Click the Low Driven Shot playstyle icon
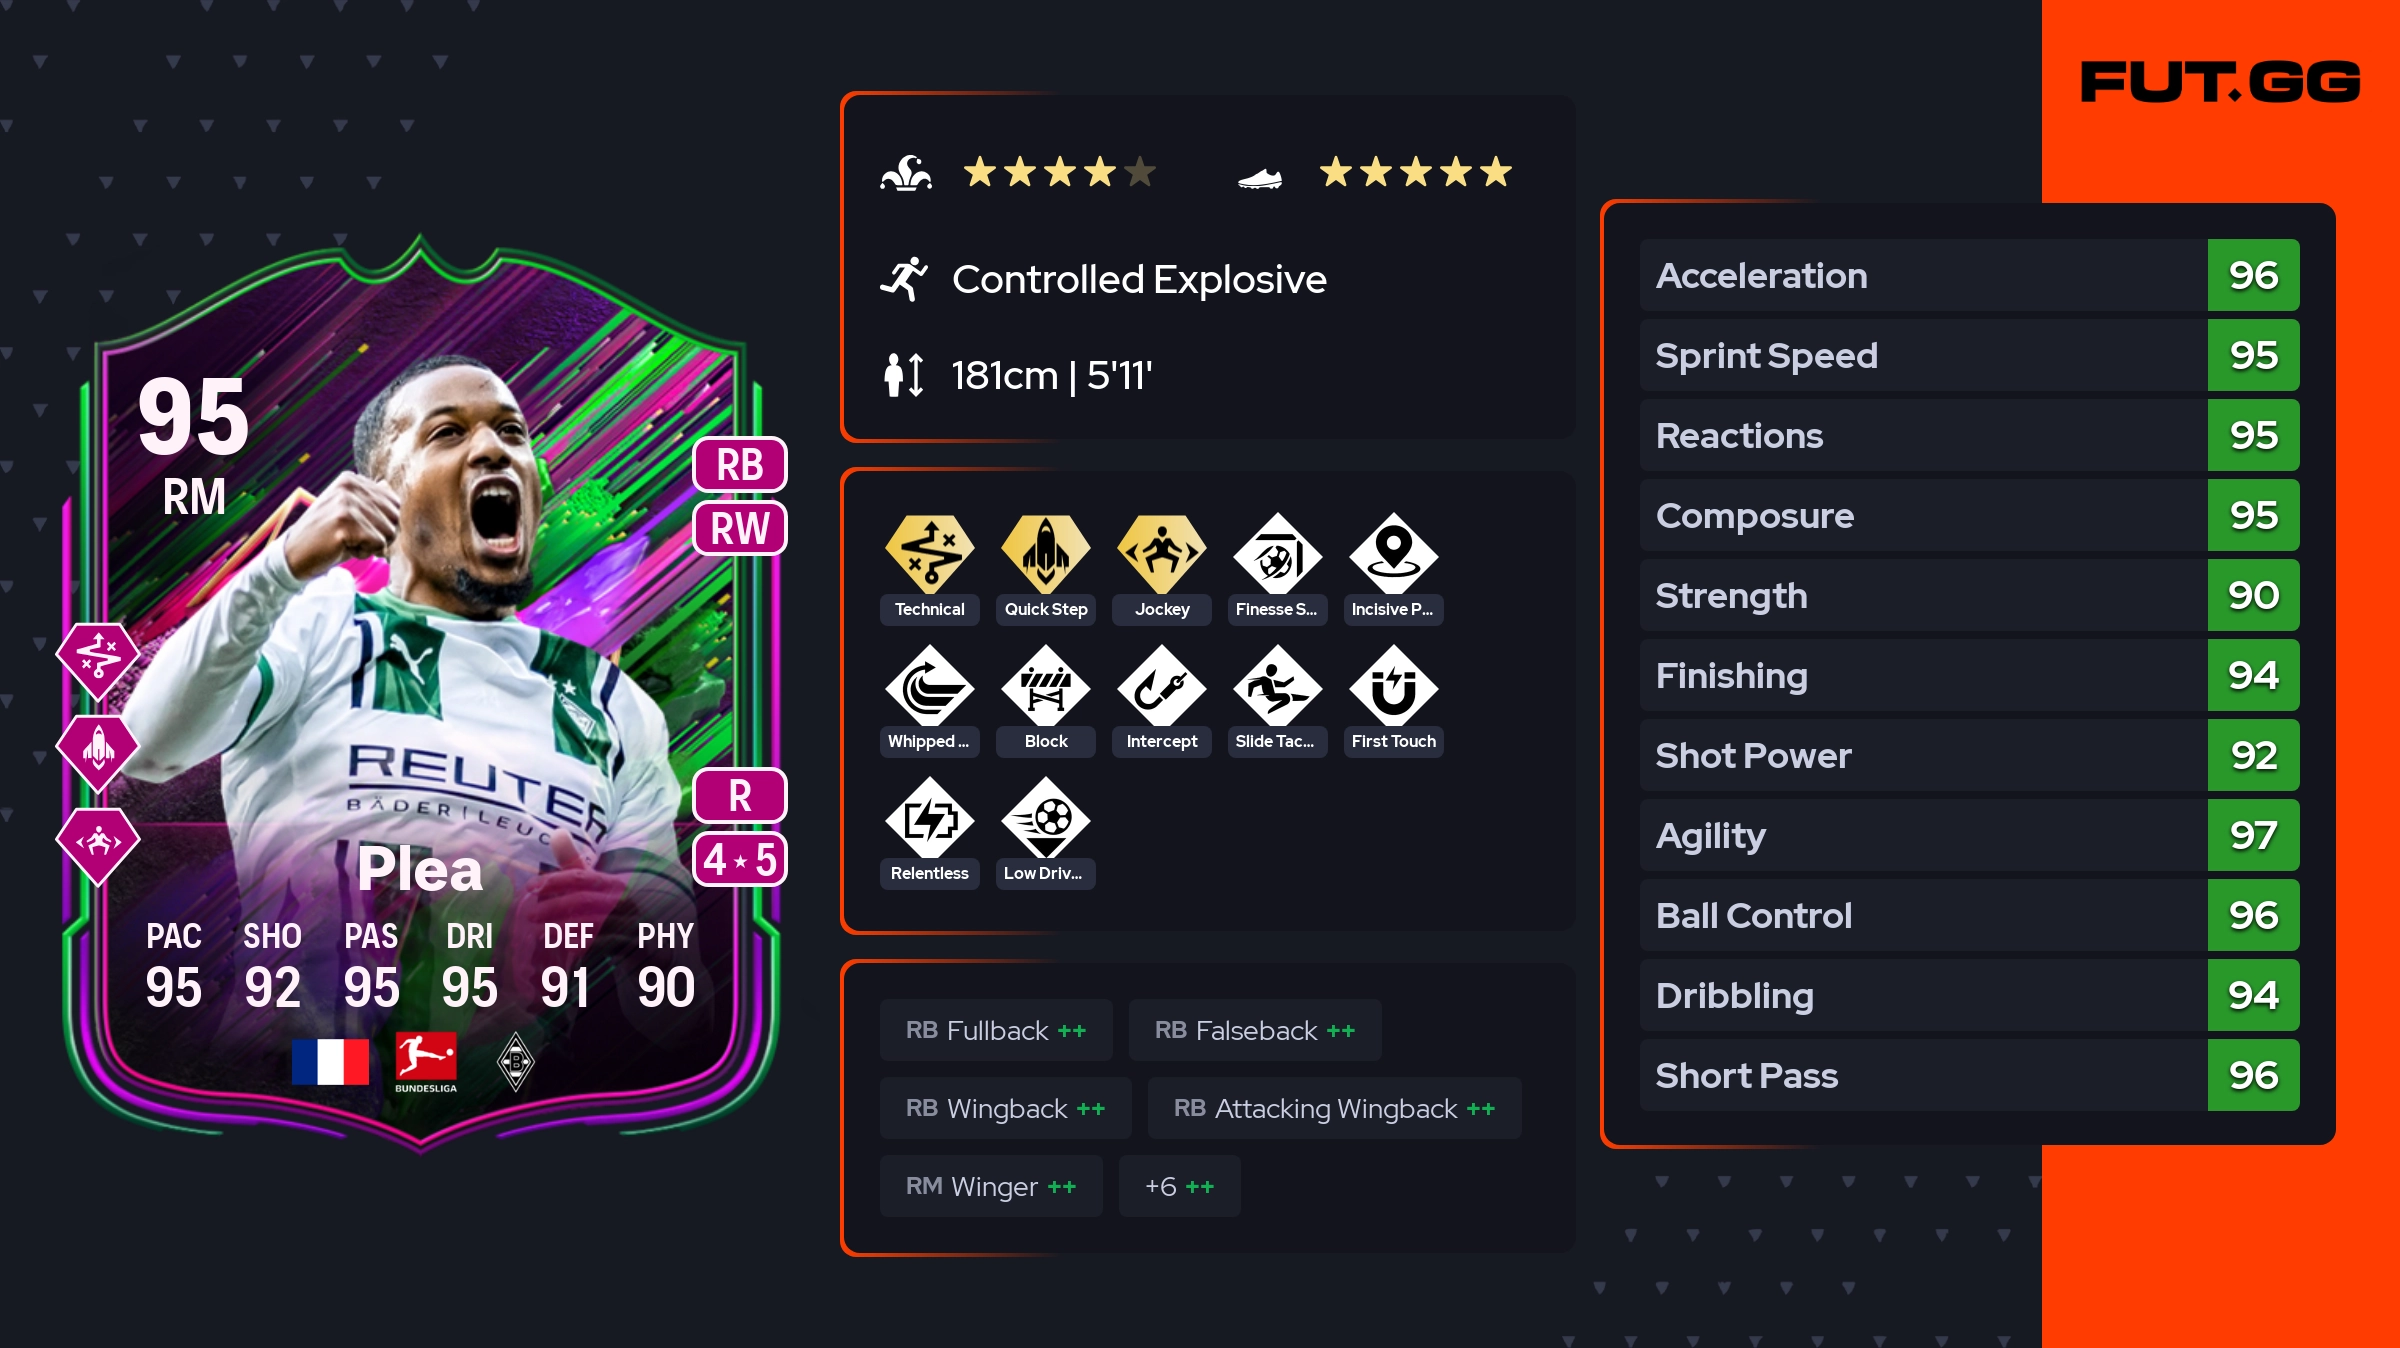 (x=1045, y=818)
